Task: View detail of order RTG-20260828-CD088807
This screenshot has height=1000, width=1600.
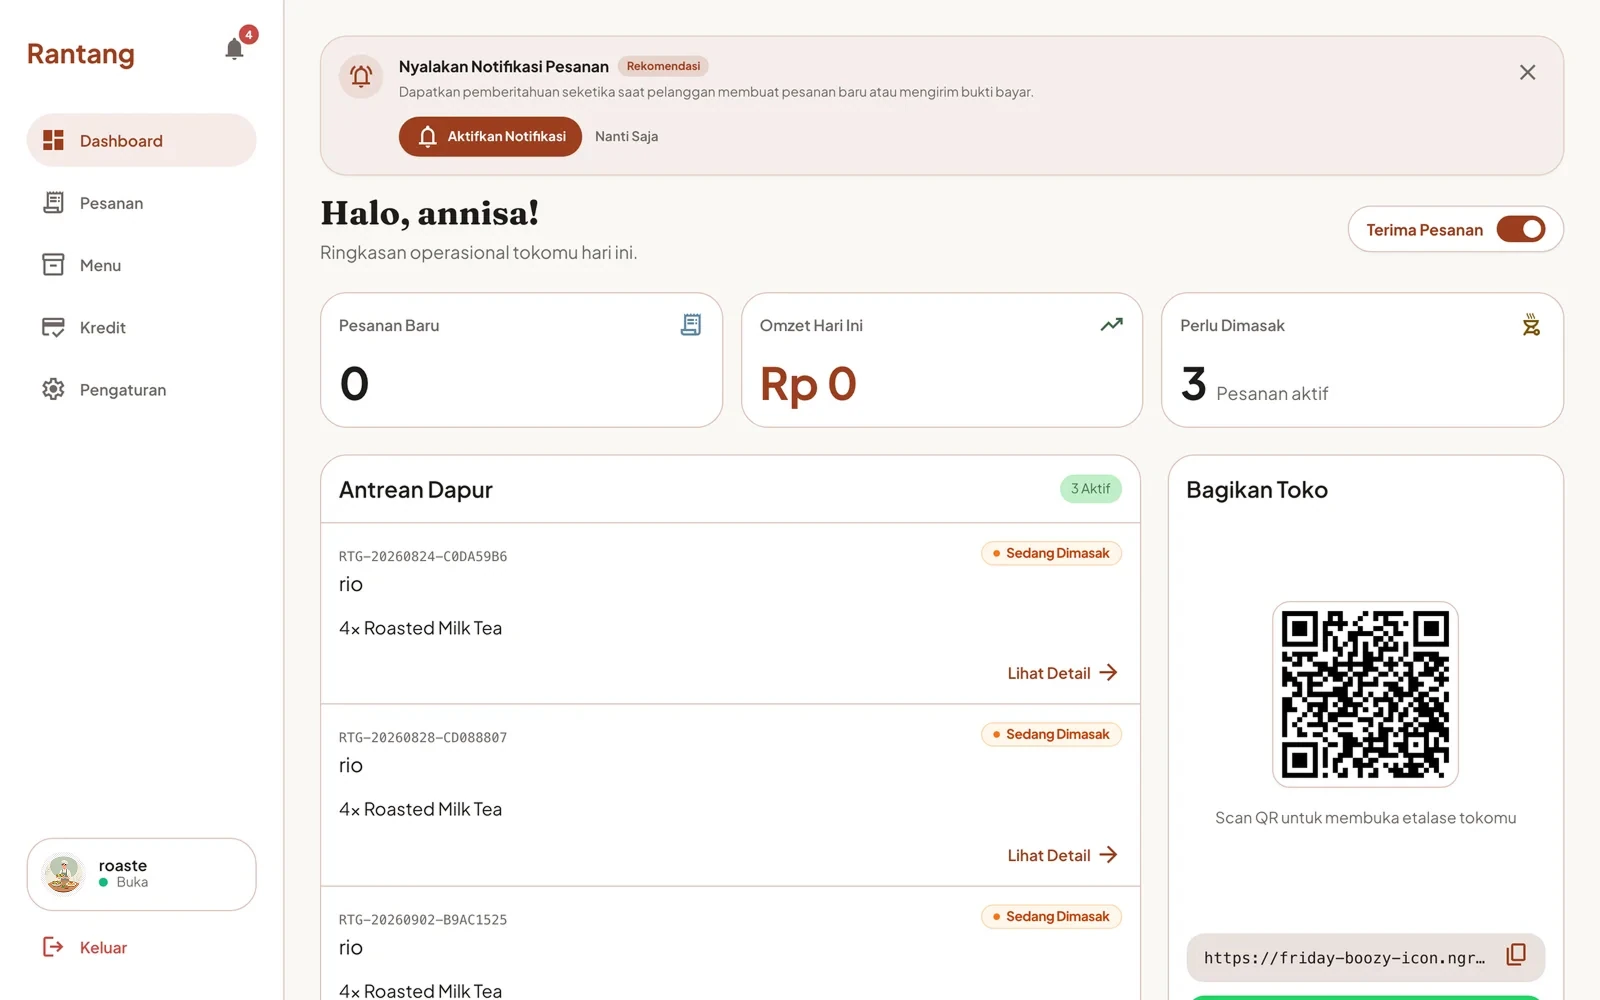Action: (x=1062, y=855)
